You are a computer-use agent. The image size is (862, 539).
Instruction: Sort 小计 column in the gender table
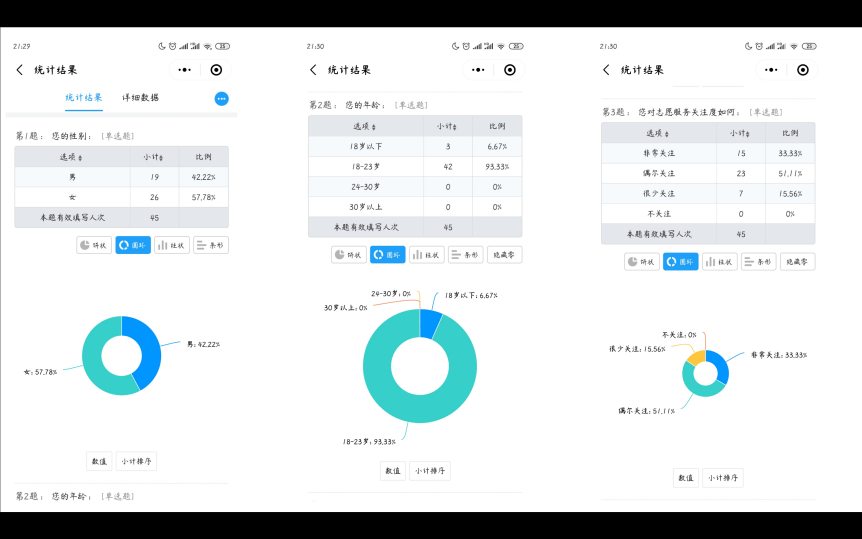pos(155,156)
